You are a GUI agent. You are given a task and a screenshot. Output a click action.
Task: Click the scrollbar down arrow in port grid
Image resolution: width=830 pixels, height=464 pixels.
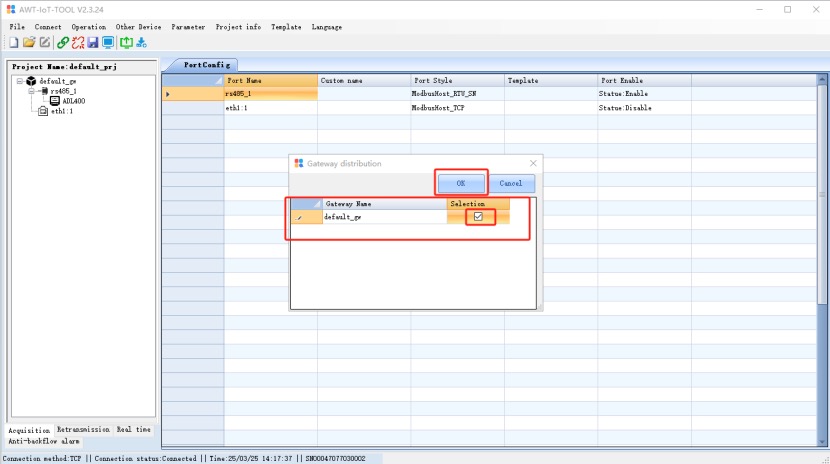[822, 441]
